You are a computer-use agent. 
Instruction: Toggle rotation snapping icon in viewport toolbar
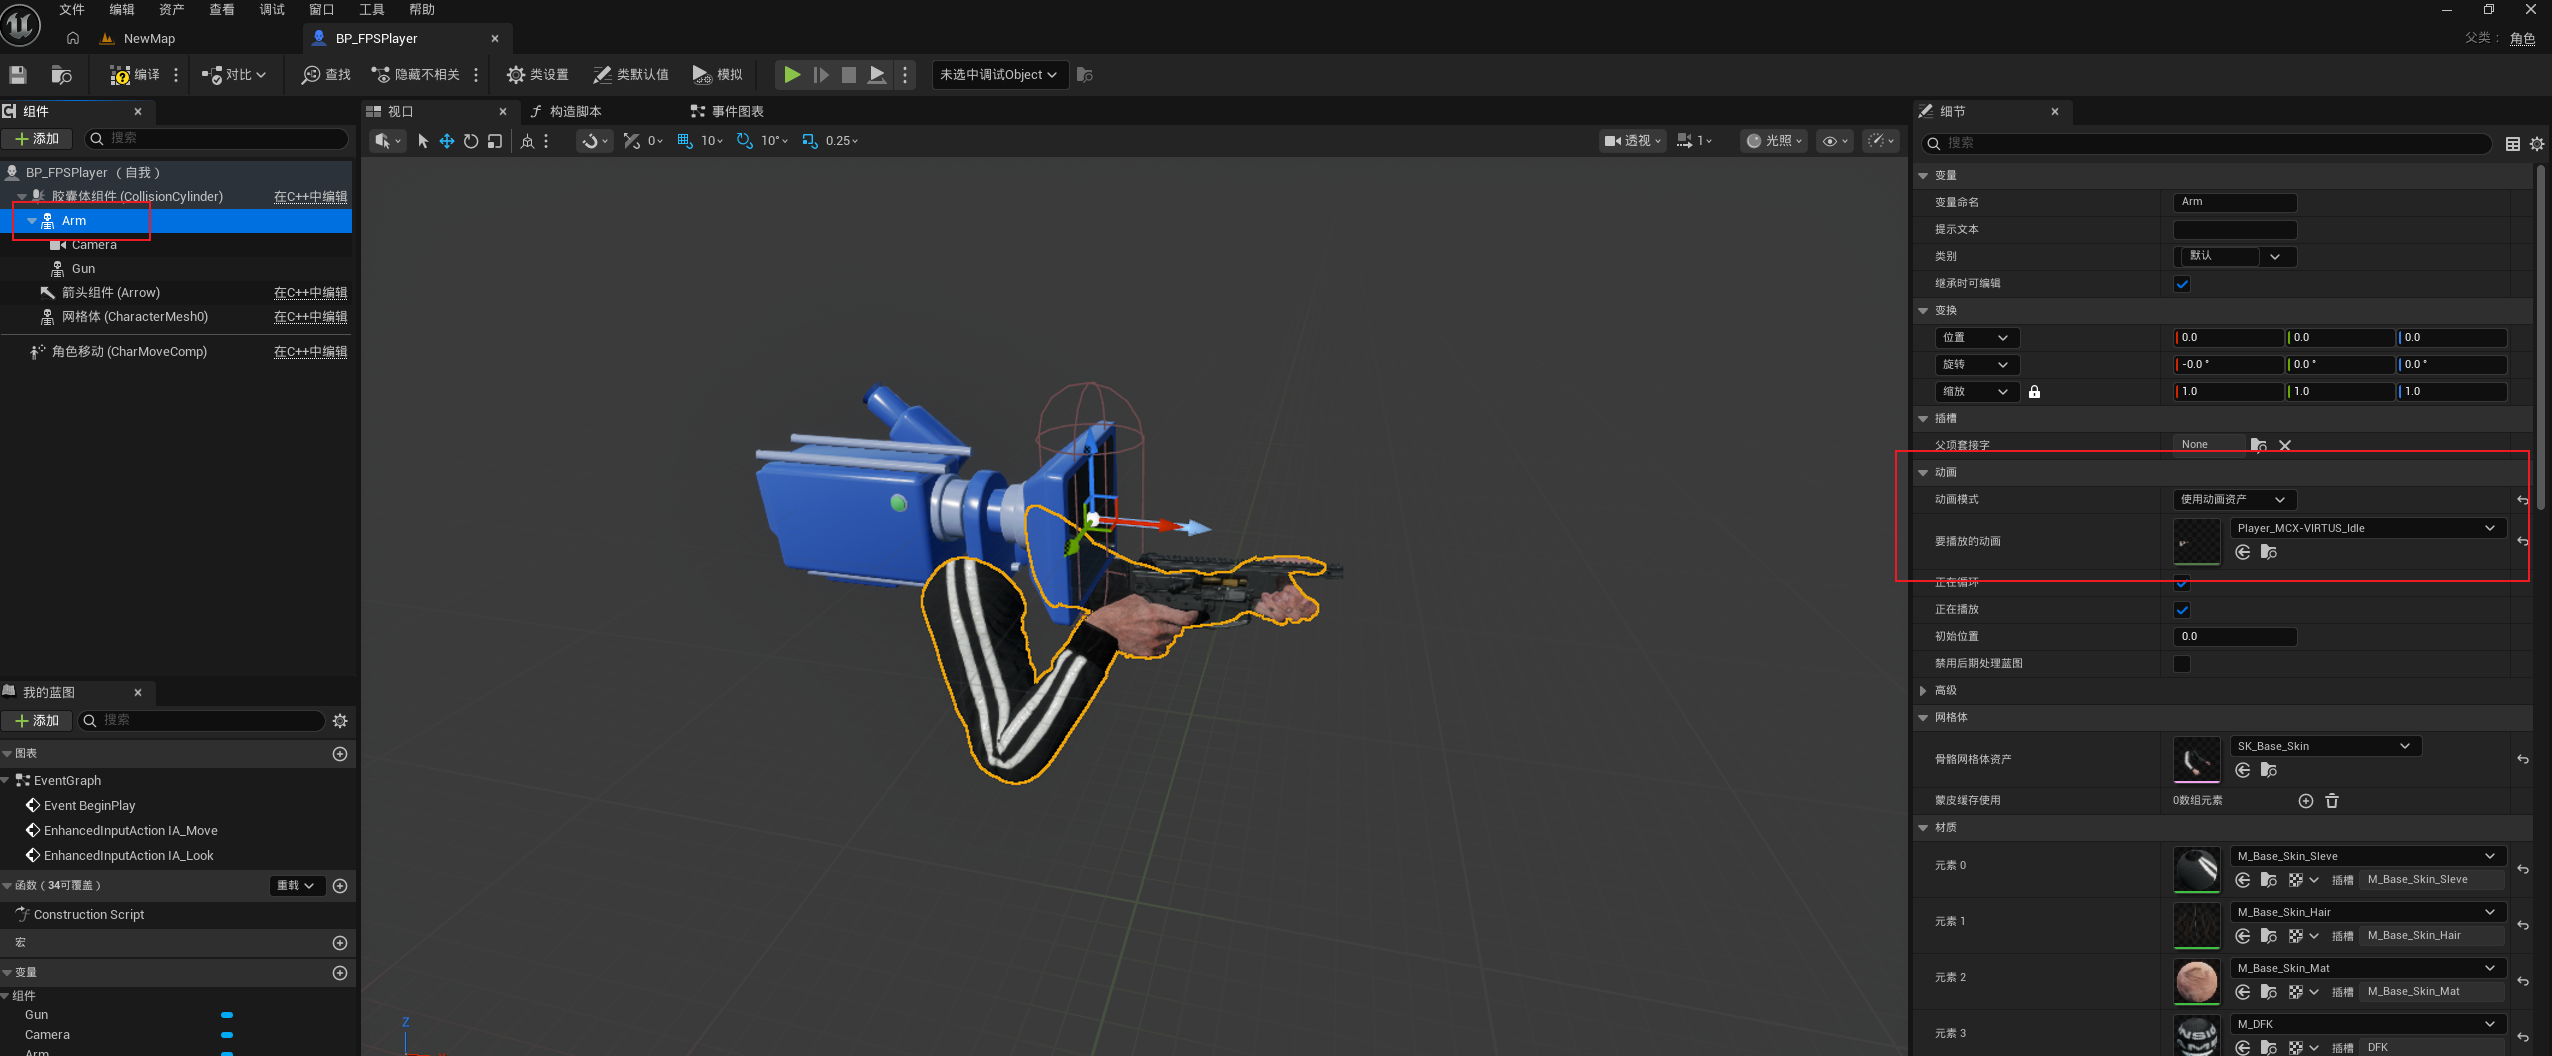[745, 141]
